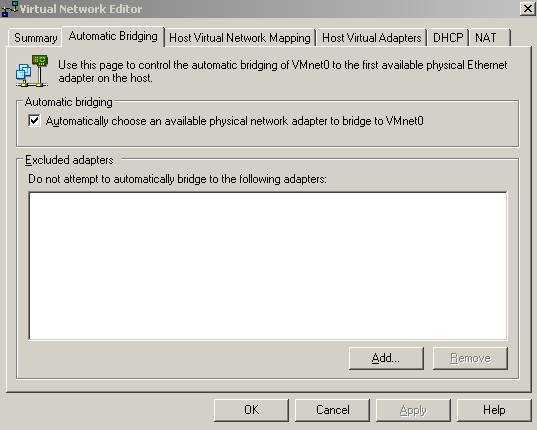This screenshot has width=537, height=430.
Task: Confirm with the OK button
Action: tap(251, 410)
